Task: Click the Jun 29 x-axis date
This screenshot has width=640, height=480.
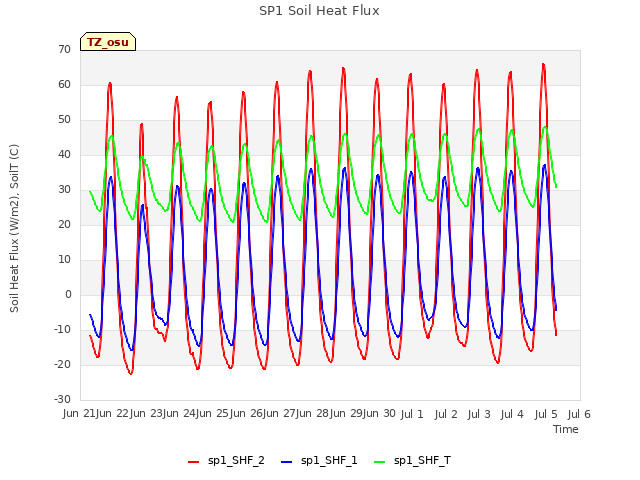Action: point(346,414)
